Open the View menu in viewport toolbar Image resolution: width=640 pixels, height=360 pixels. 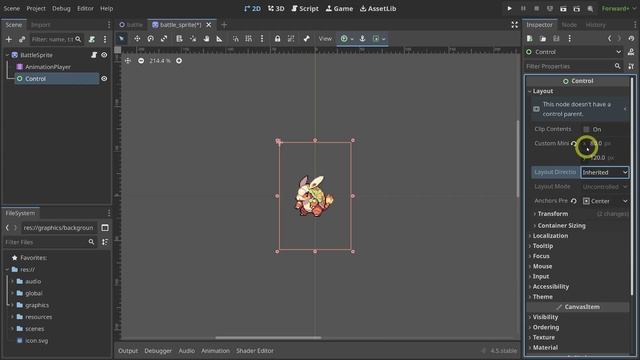pos(325,39)
